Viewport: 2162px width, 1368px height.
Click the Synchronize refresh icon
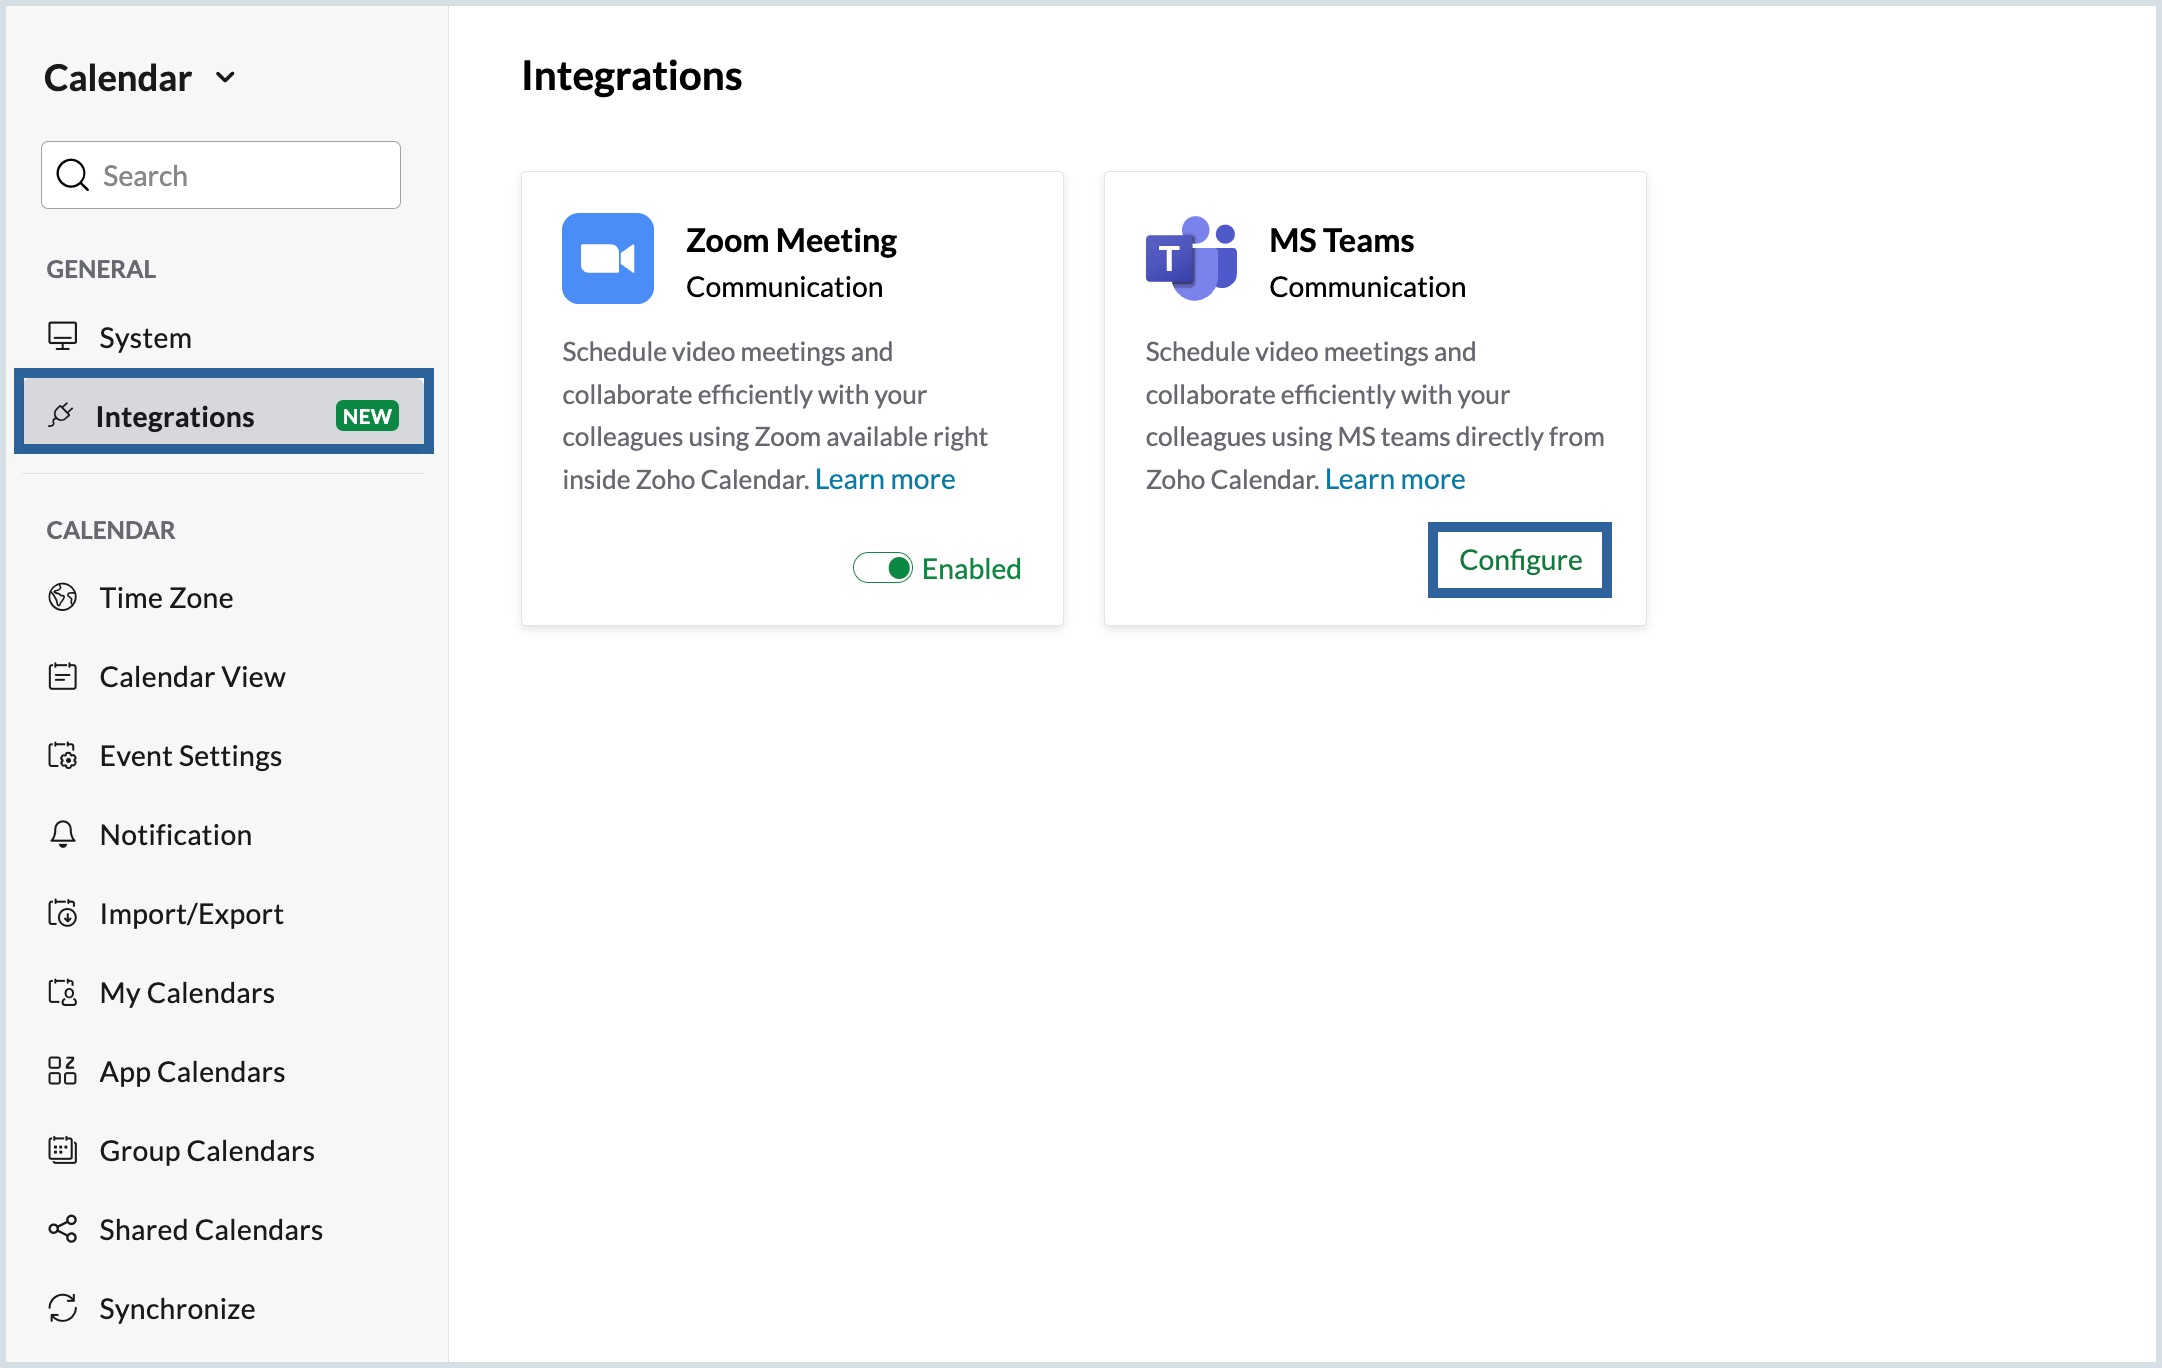(x=63, y=1308)
